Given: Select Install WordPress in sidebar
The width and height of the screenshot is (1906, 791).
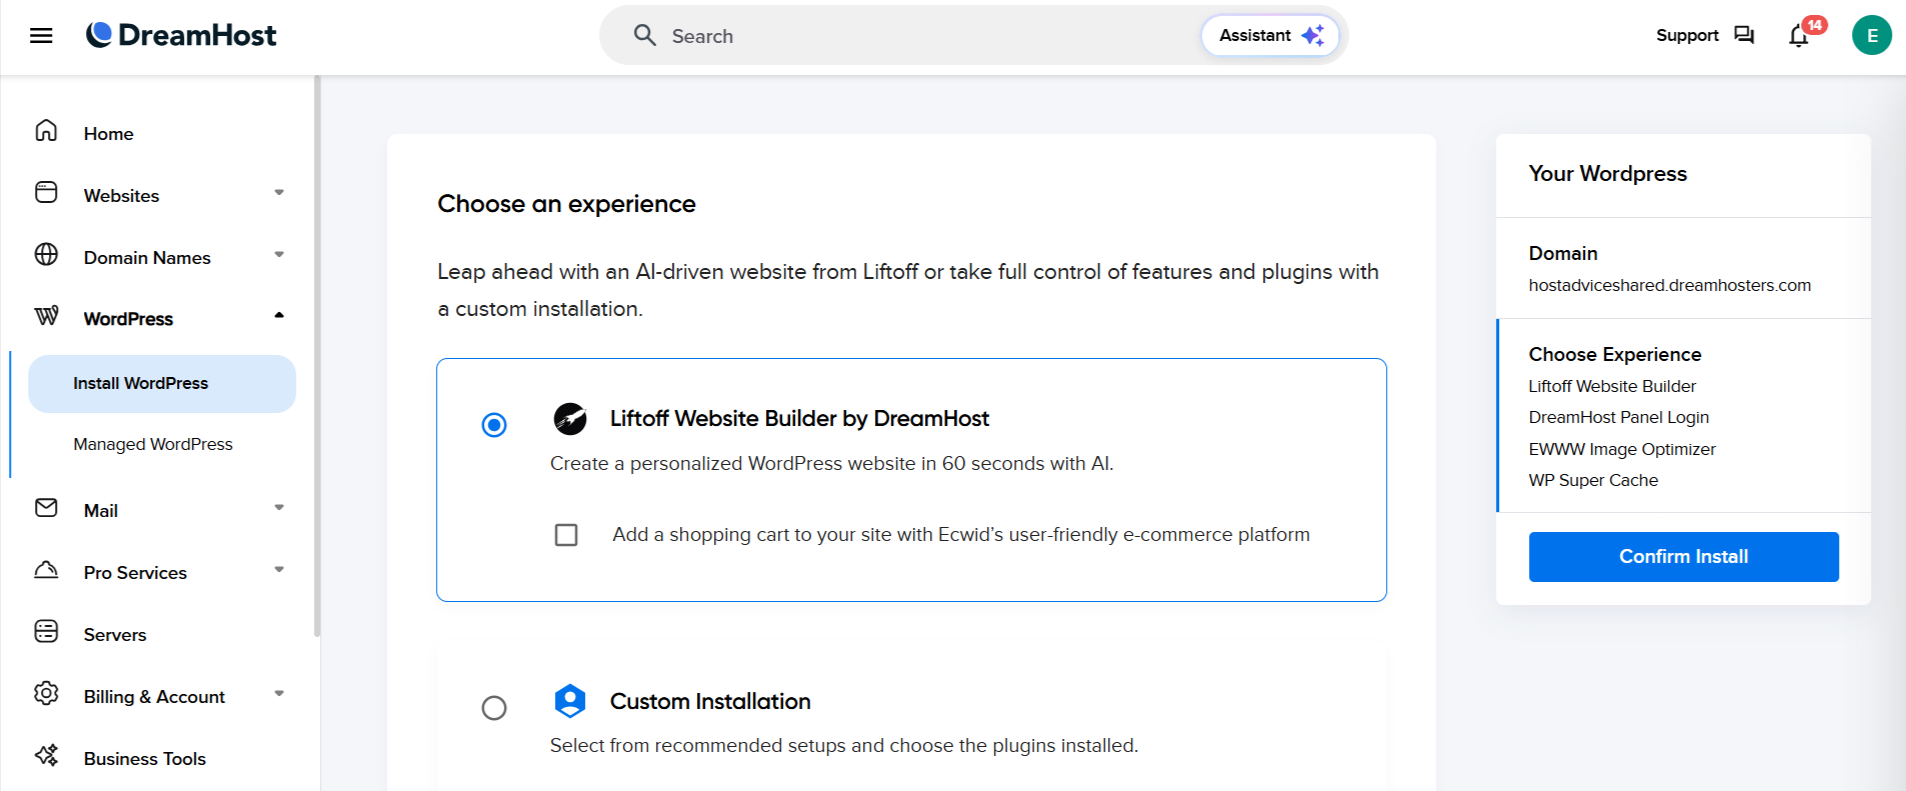Looking at the screenshot, I should point(162,384).
